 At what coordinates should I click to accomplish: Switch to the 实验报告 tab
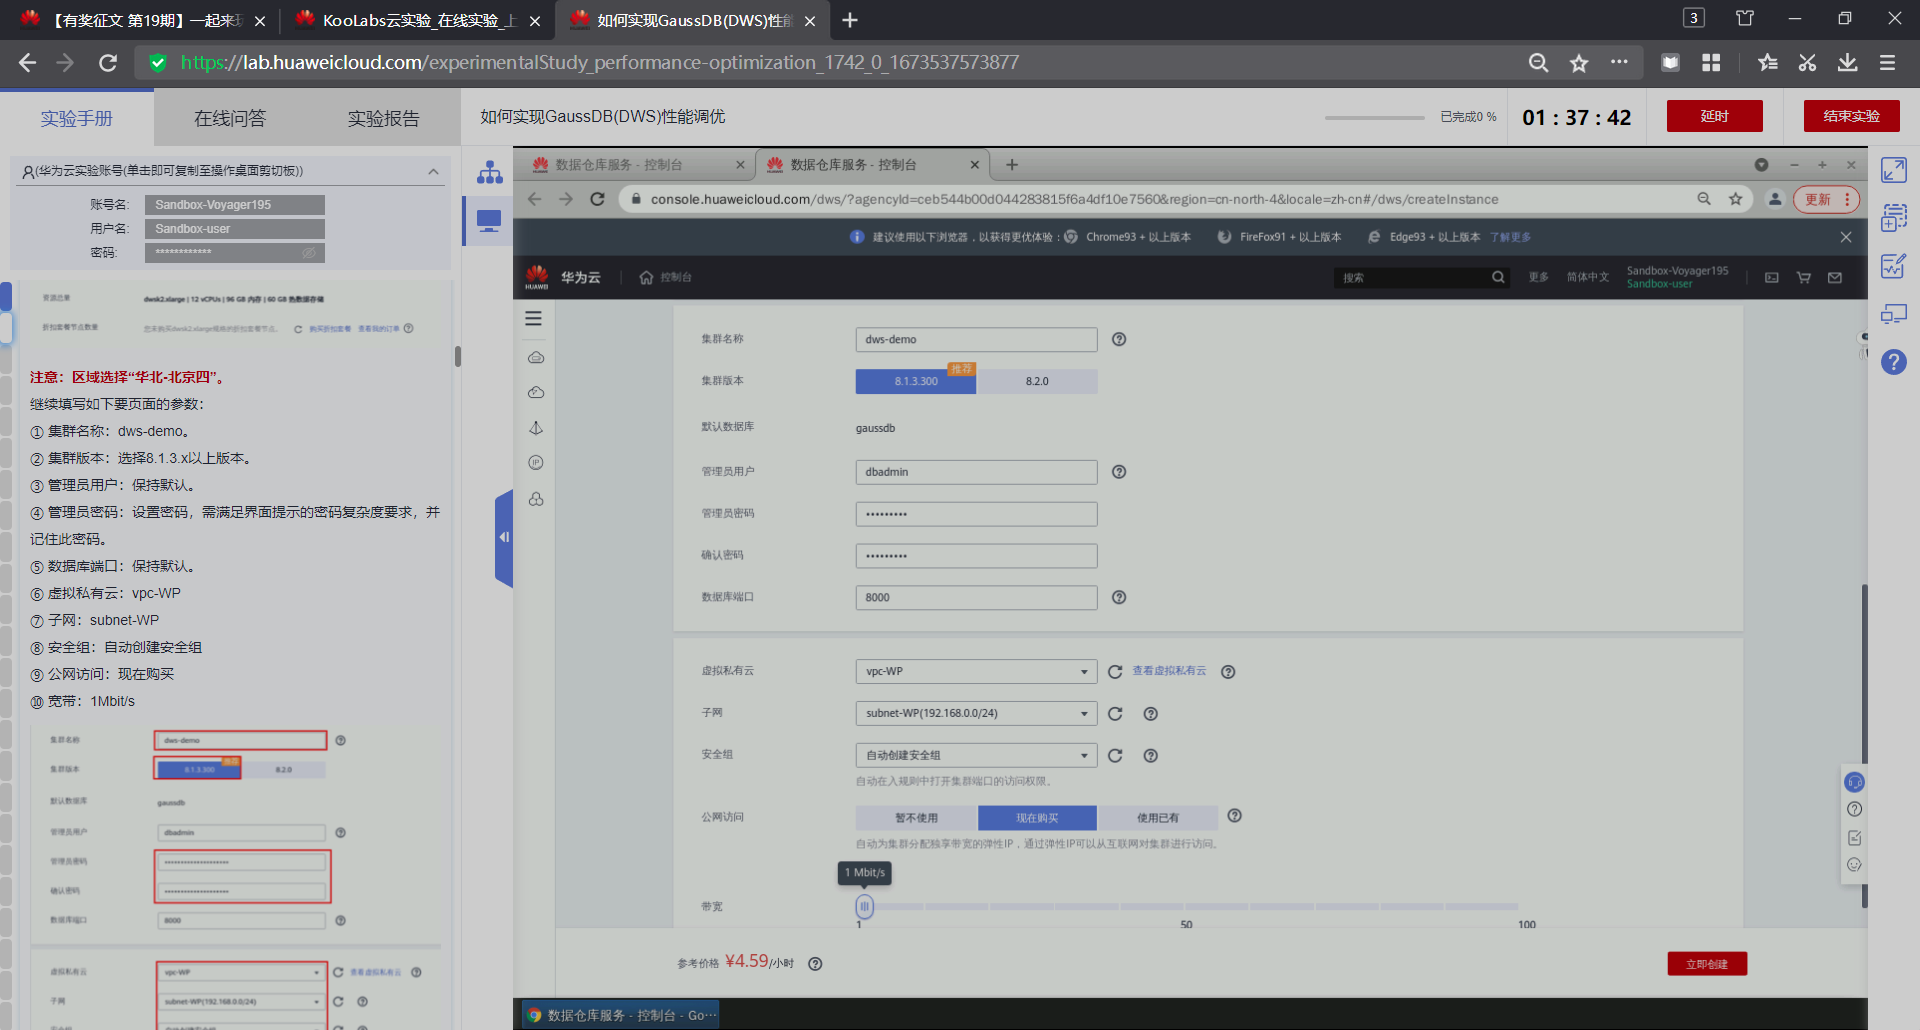tap(383, 119)
